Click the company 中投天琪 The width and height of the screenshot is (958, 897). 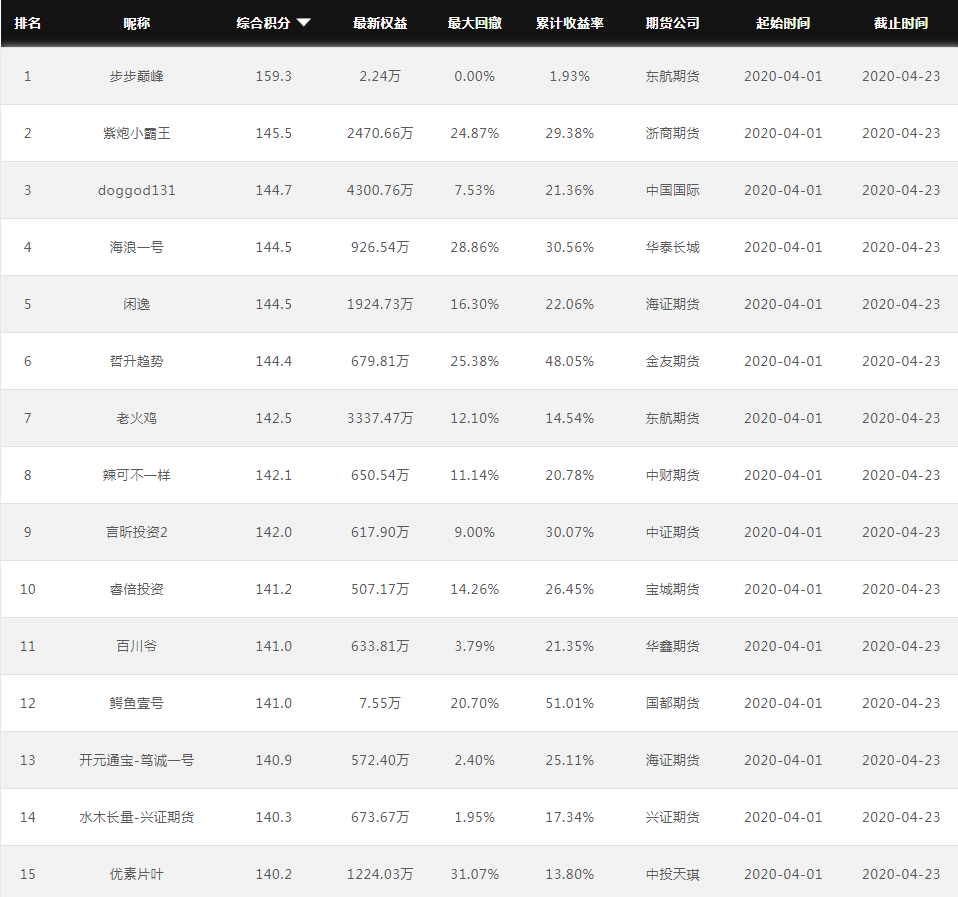coord(673,874)
